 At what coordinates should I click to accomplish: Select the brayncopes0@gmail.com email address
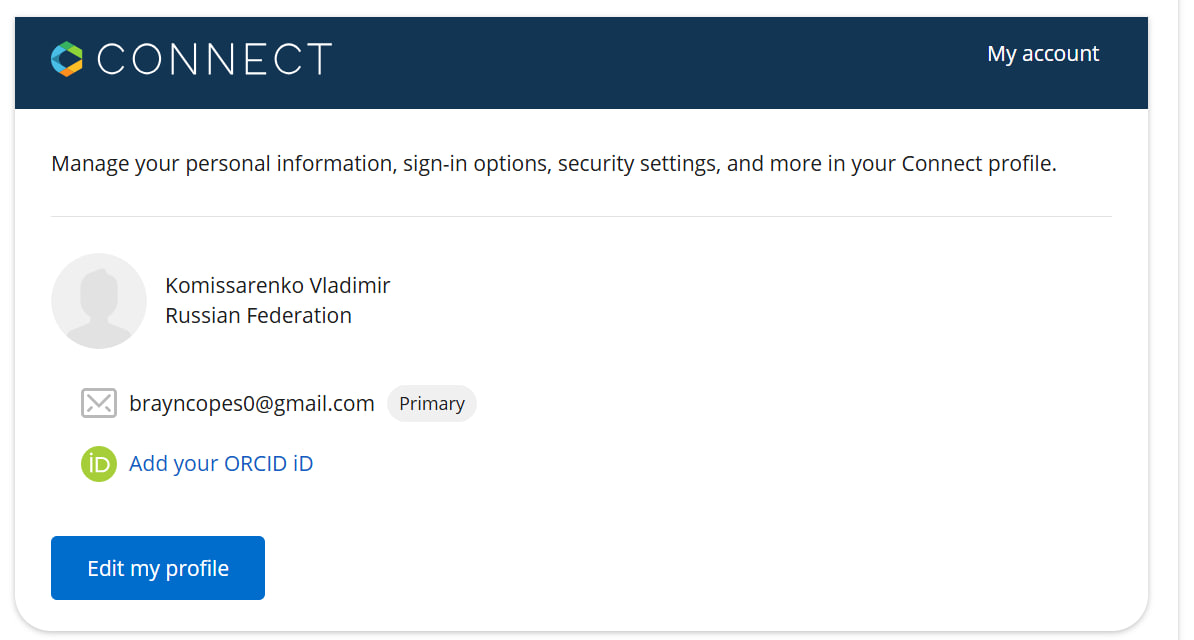click(252, 404)
